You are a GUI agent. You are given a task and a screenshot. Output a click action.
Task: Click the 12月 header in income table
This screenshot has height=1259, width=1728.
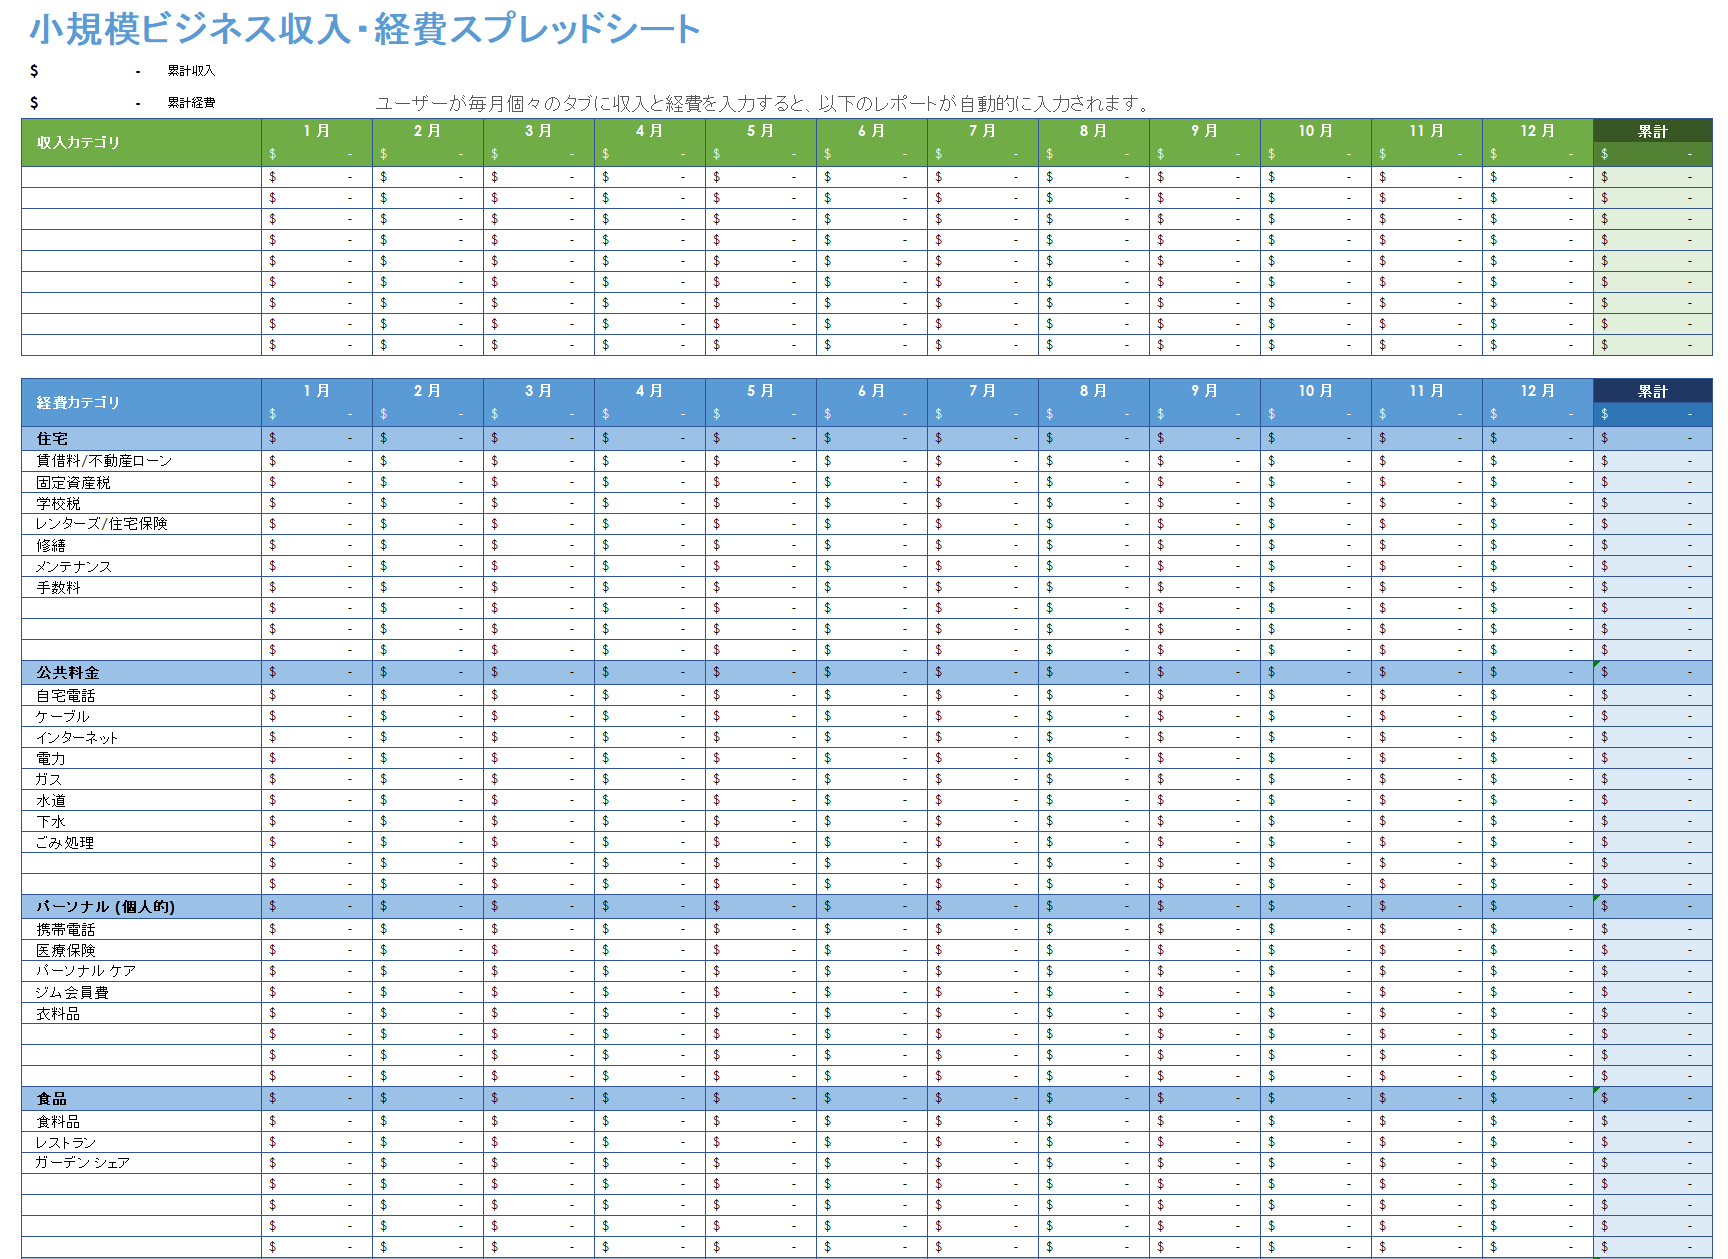[1538, 131]
